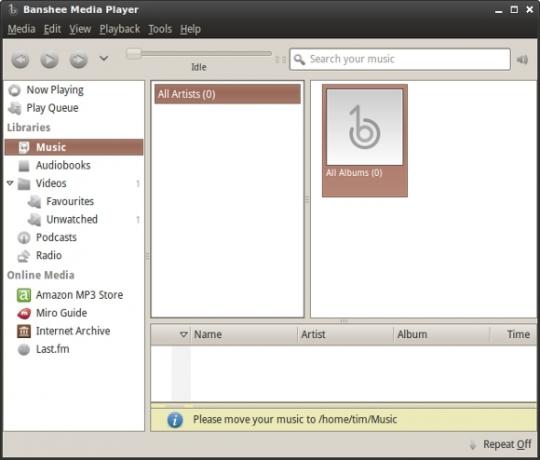Open Radio in sidebar
This screenshot has width=540, height=460.
coord(74,255)
